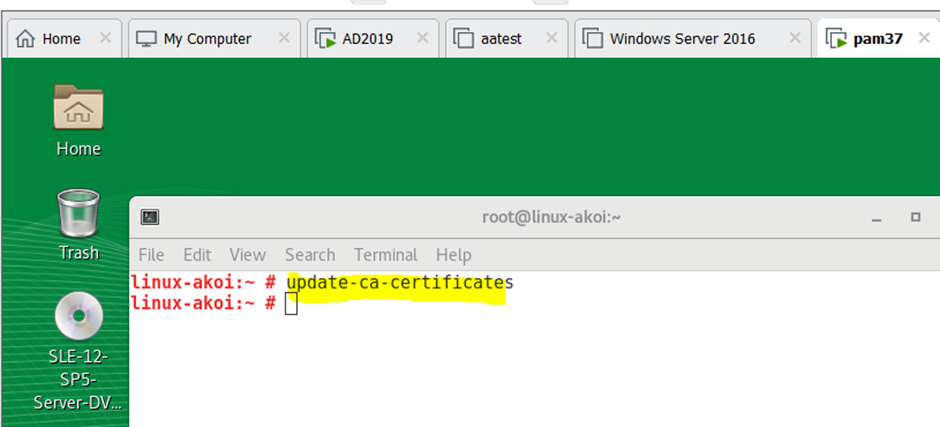
Task: Close the My Computer tab
Action: (284, 39)
